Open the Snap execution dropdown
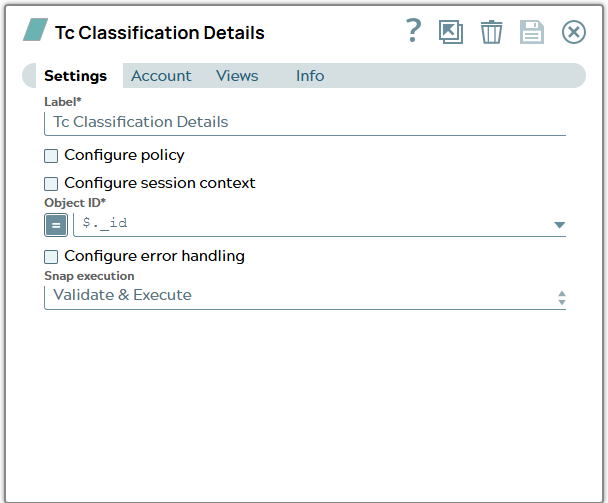 pos(305,297)
